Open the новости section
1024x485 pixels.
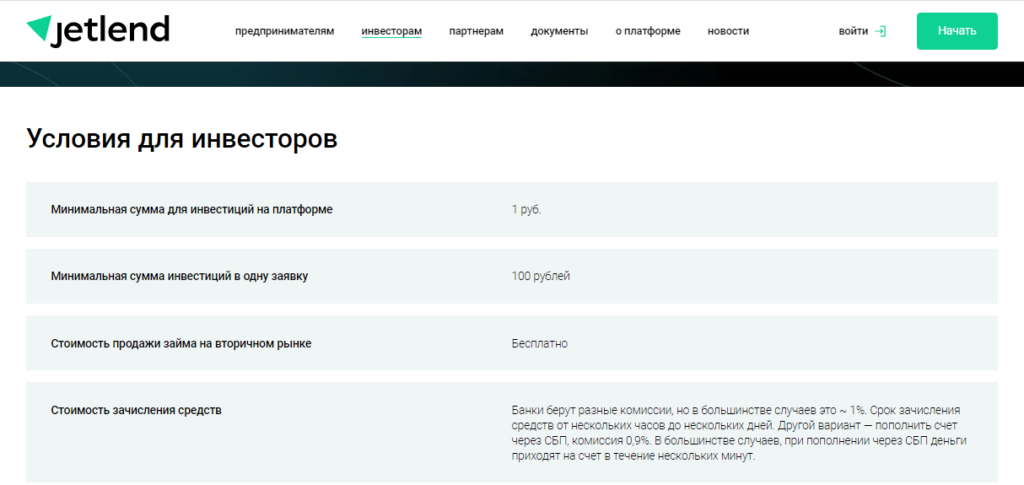728,31
